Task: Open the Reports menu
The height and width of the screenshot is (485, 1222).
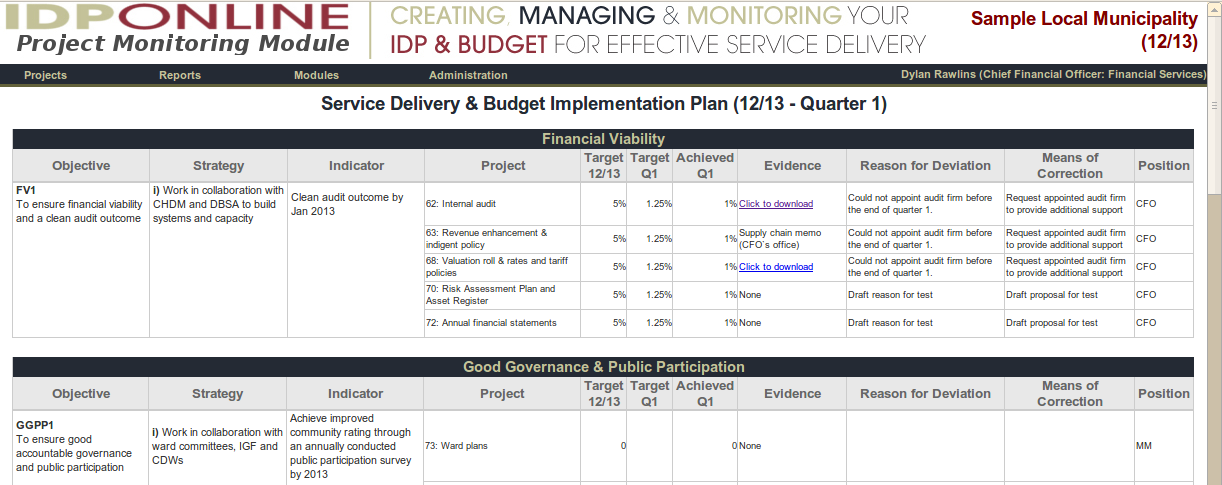Action: (180, 75)
